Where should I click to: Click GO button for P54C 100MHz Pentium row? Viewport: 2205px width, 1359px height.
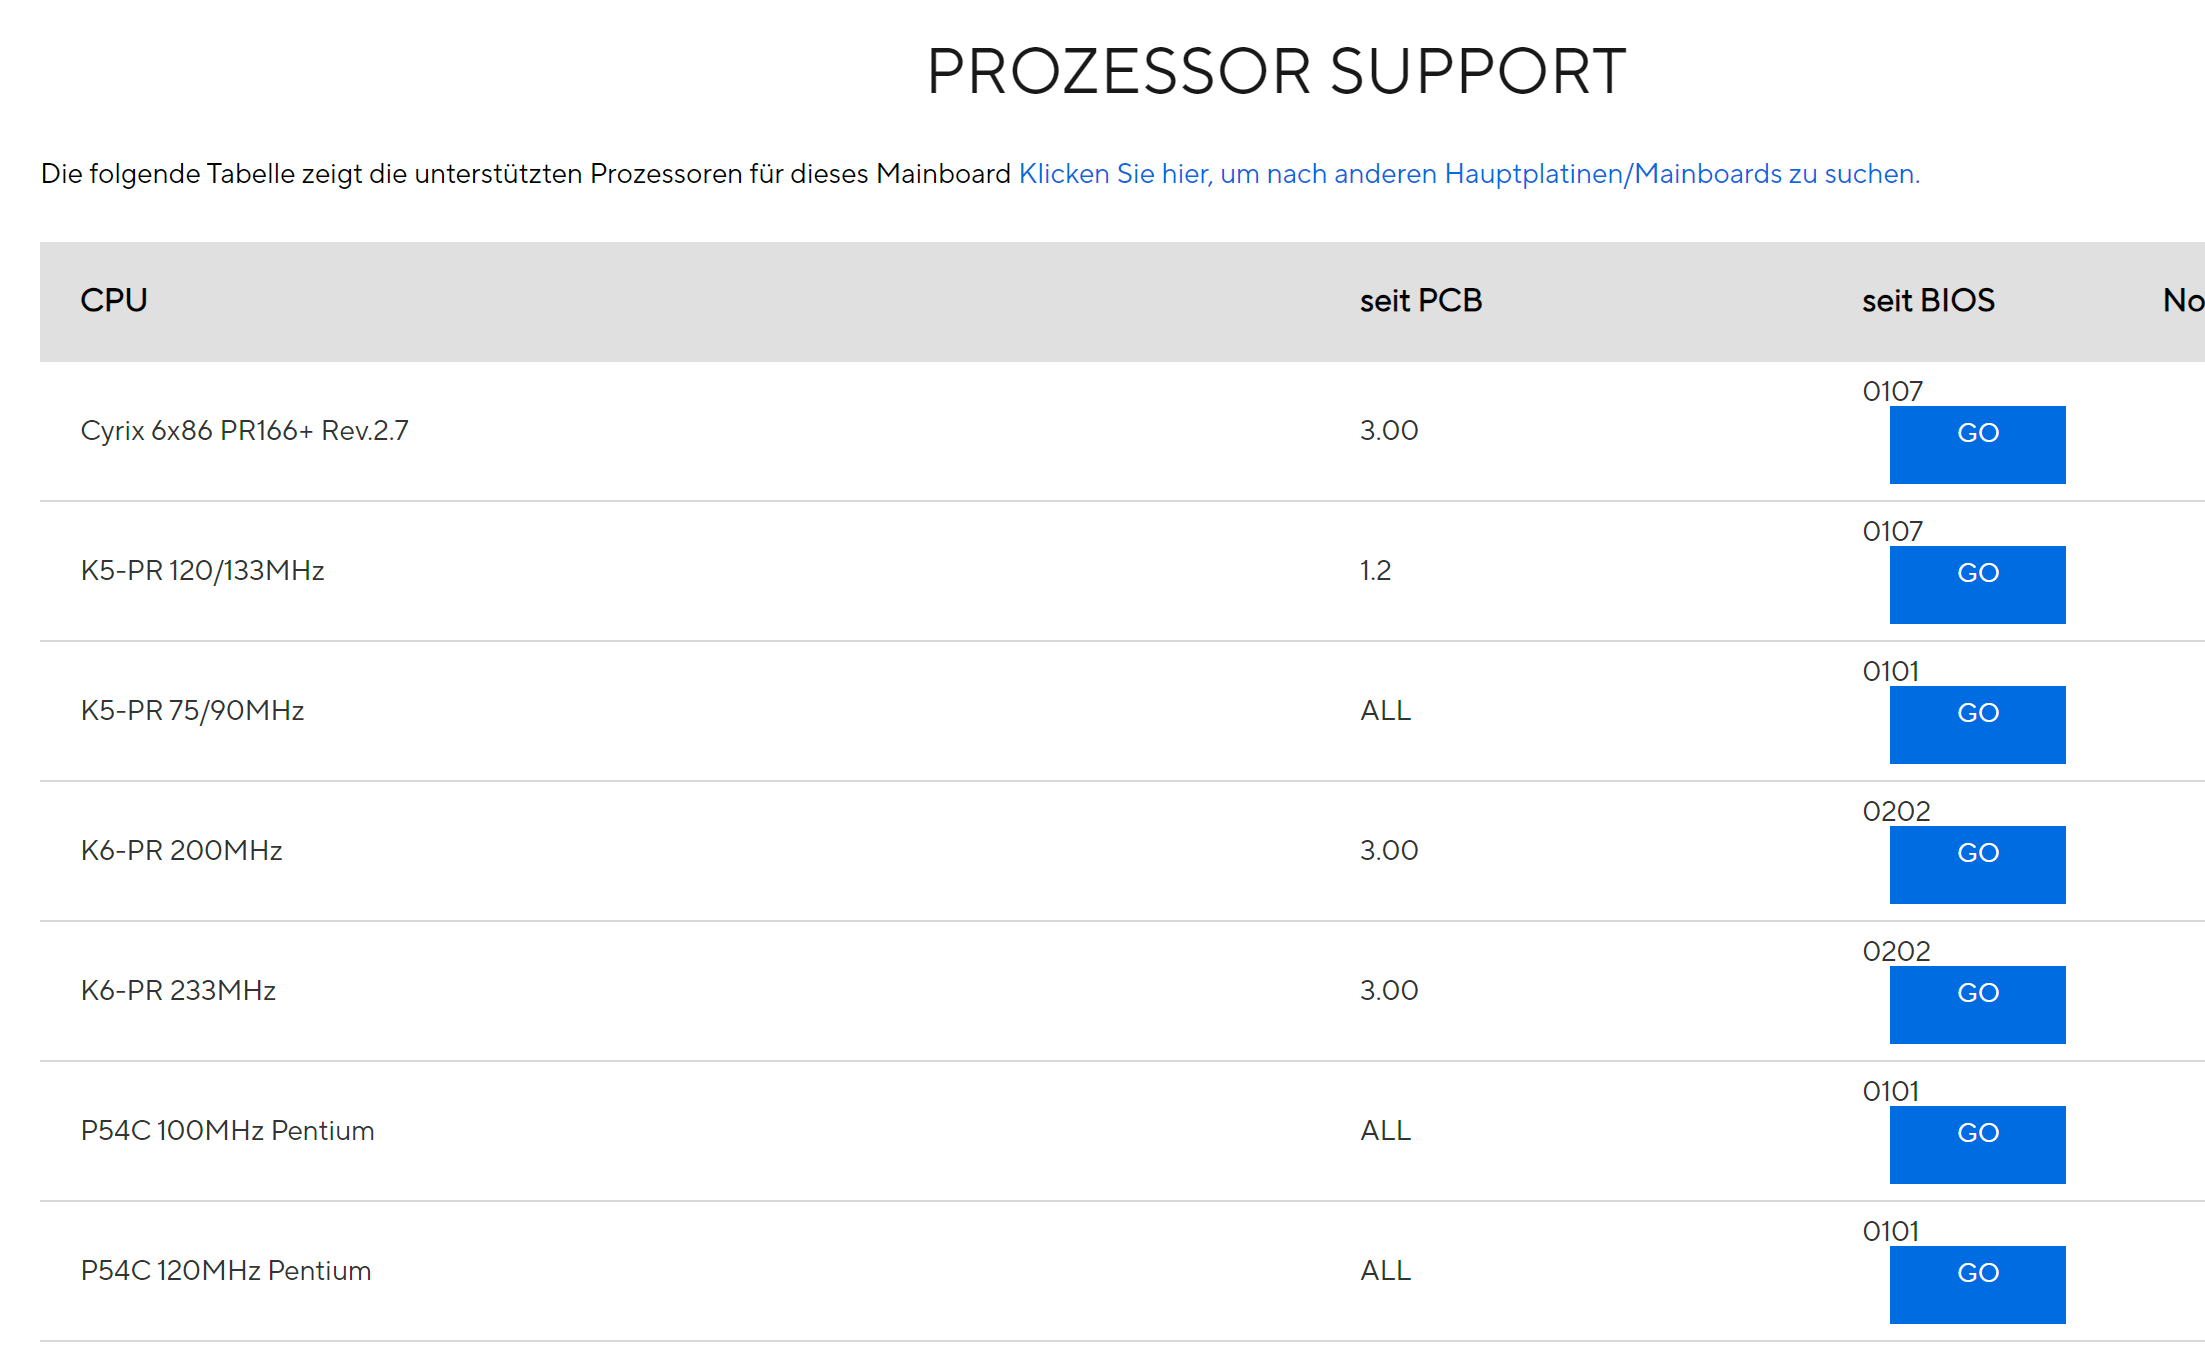[x=1977, y=1144]
